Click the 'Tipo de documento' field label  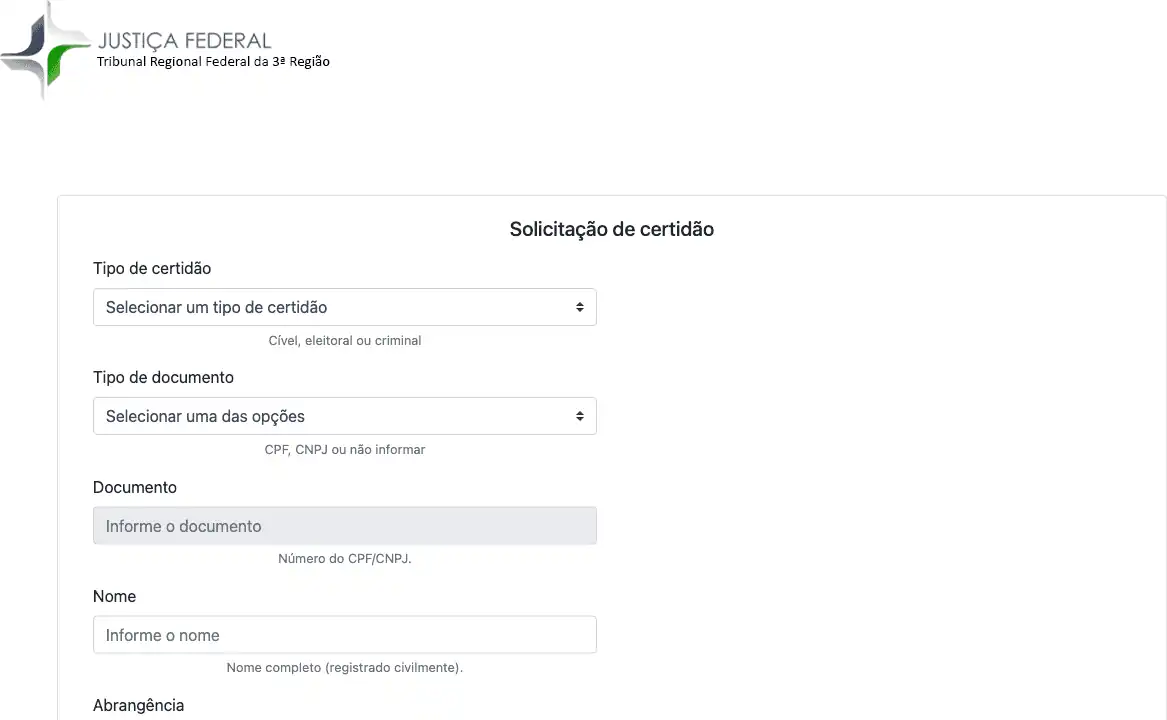click(x=163, y=378)
